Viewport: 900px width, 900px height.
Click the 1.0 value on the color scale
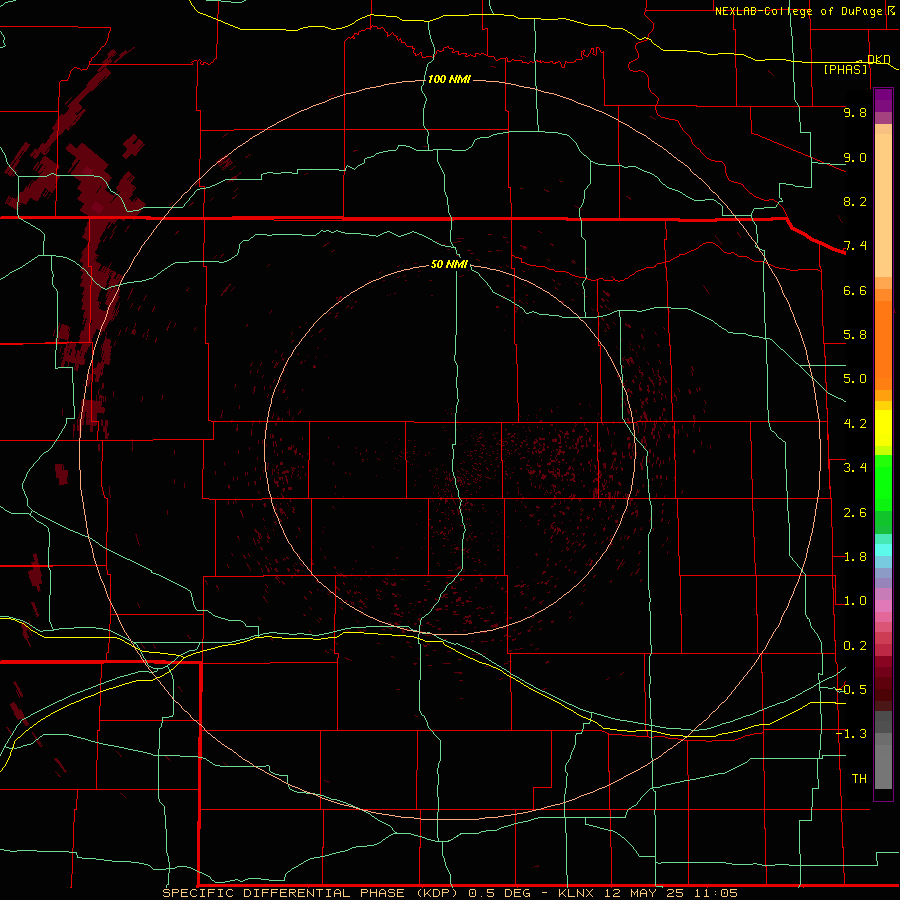tap(855, 601)
